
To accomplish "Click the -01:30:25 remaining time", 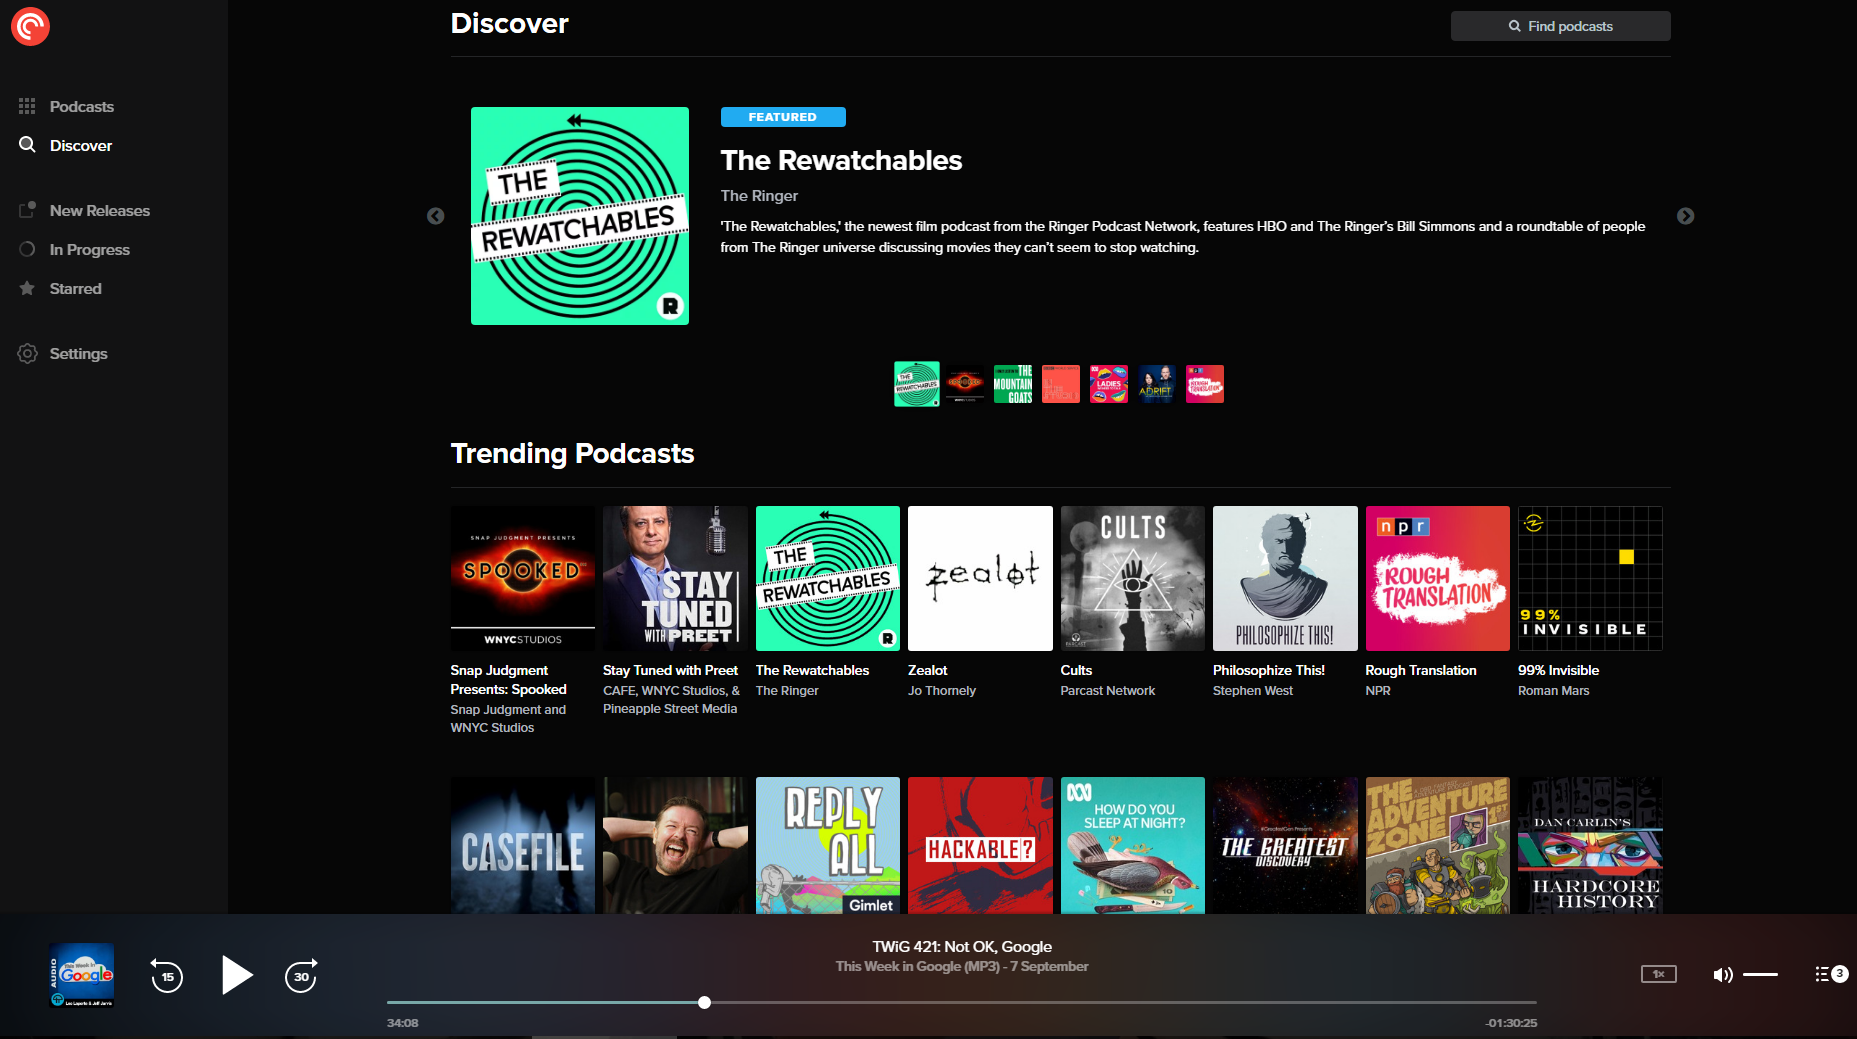I will 1511,1023.
